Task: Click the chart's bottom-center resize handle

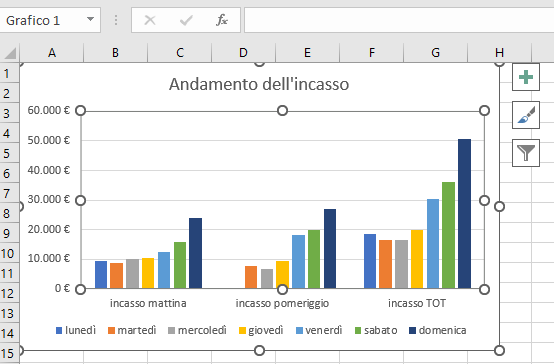Action: coord(259,350)
